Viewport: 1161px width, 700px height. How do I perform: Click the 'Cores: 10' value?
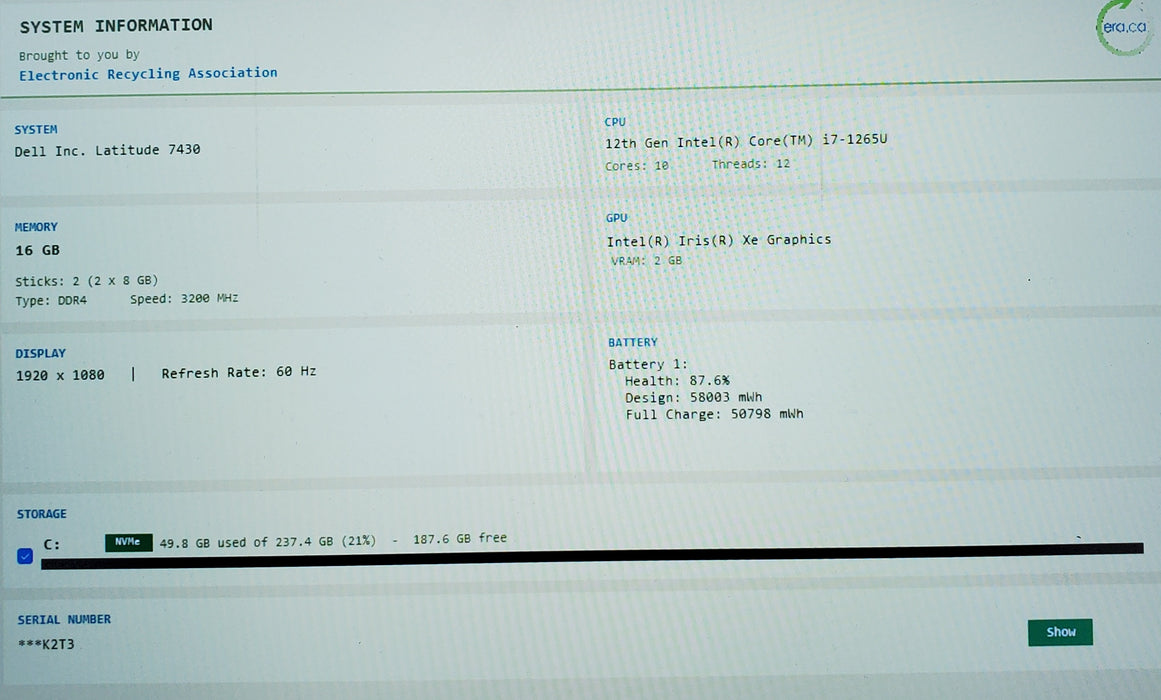[637, 166]
